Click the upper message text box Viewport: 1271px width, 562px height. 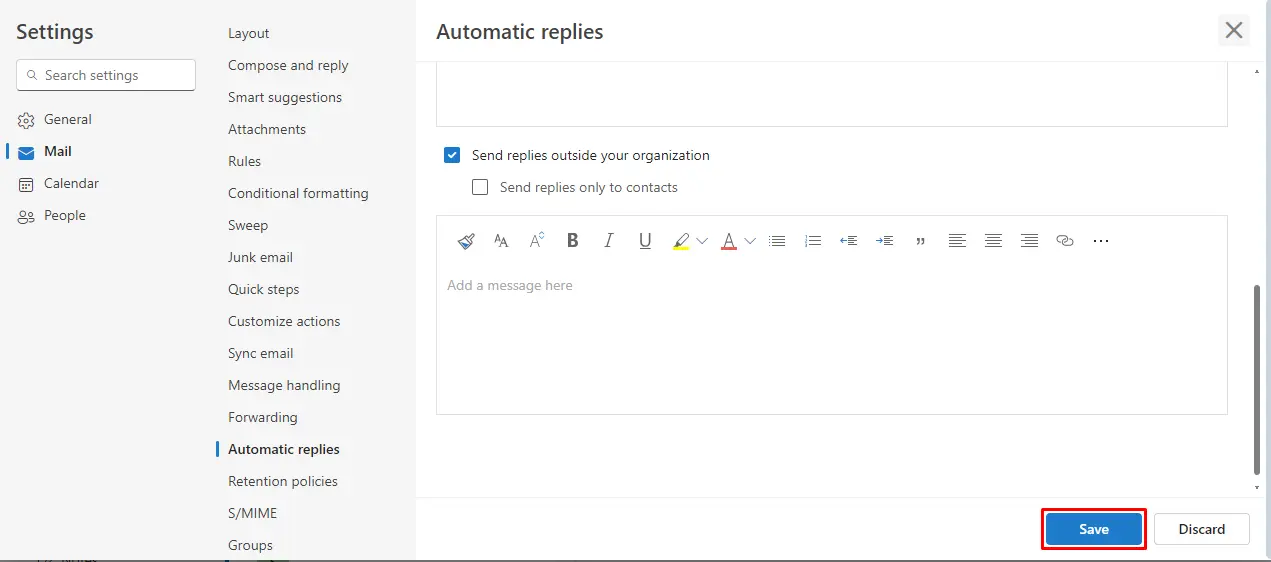(832, 94)
